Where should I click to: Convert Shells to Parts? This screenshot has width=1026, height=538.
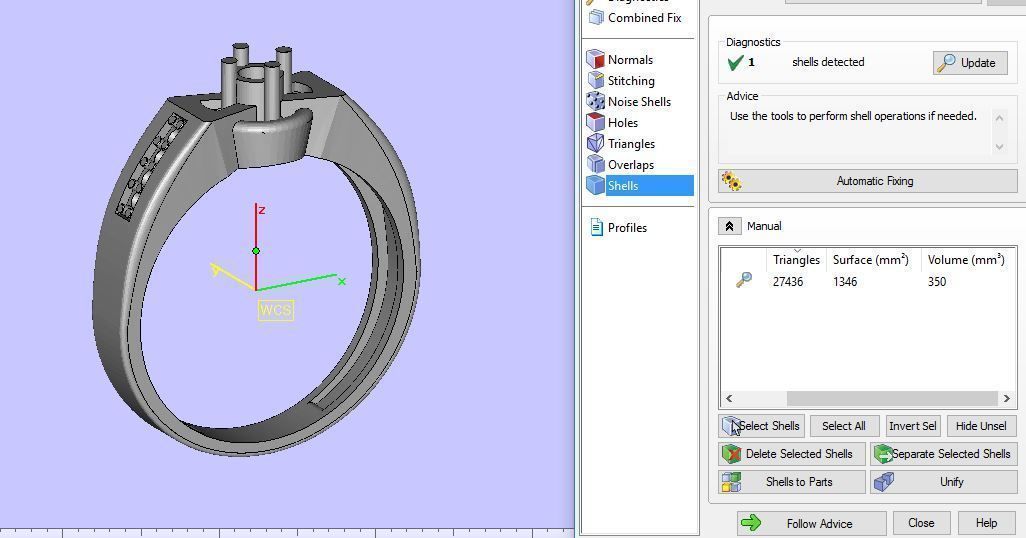click(x=792, y=482)
